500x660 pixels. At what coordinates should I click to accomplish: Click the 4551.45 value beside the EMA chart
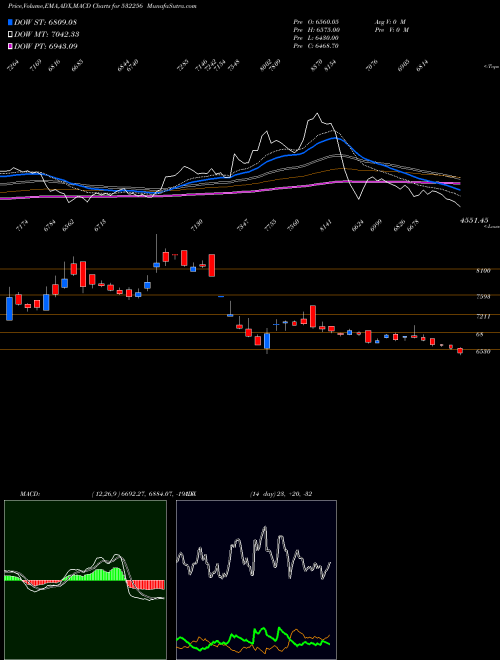point(474,220)
